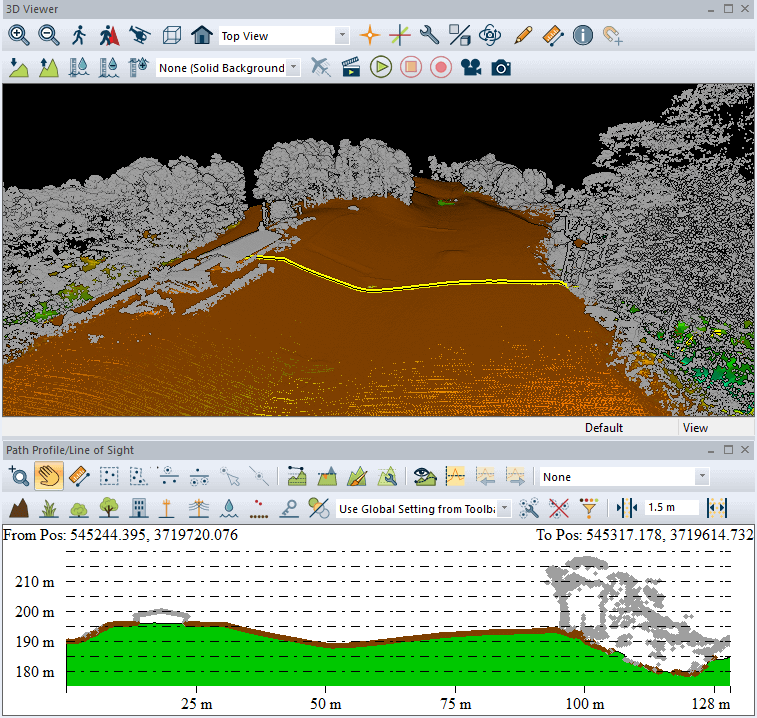Viewport: 757px width, 718px height.
Task: Click the video camera icon
Action: click(x=471, y=68)
